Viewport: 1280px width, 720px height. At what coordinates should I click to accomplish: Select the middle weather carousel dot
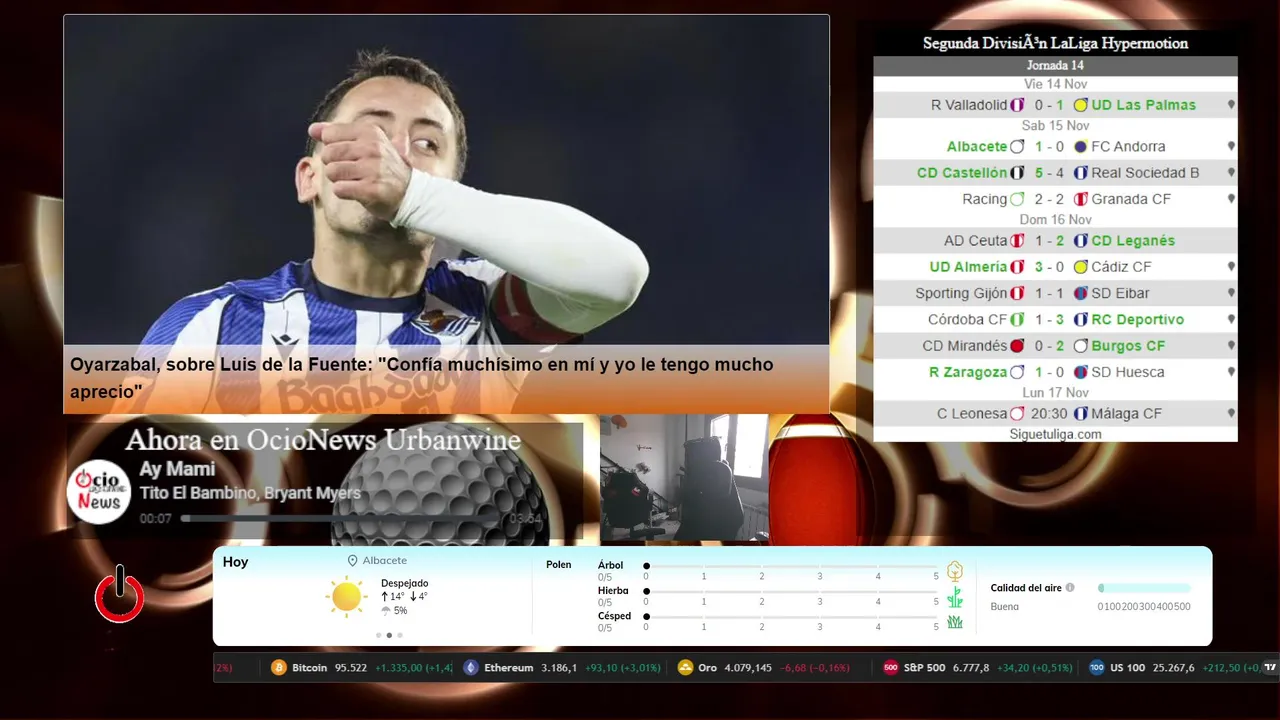(x=389, y=635)
